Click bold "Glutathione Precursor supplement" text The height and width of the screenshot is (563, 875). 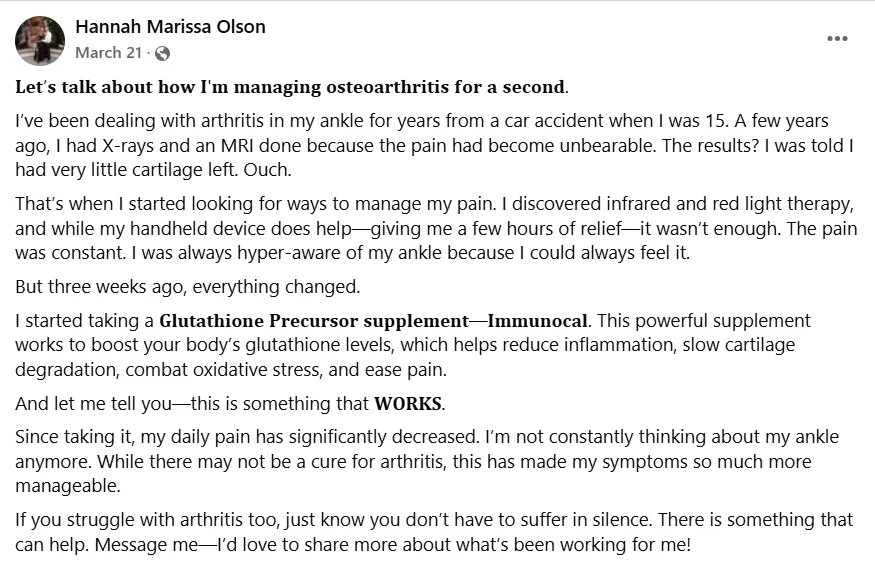(313, 322)
